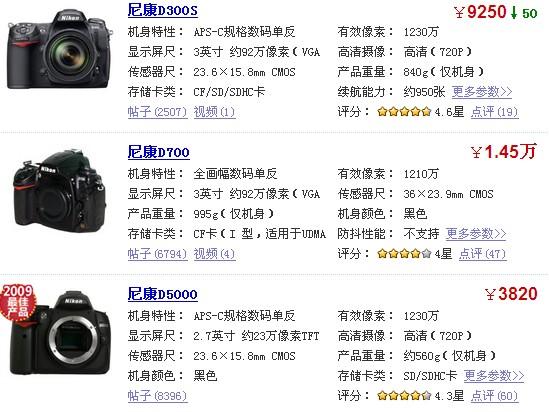Expand 更多参数>> for the D300S

(482, 92)
